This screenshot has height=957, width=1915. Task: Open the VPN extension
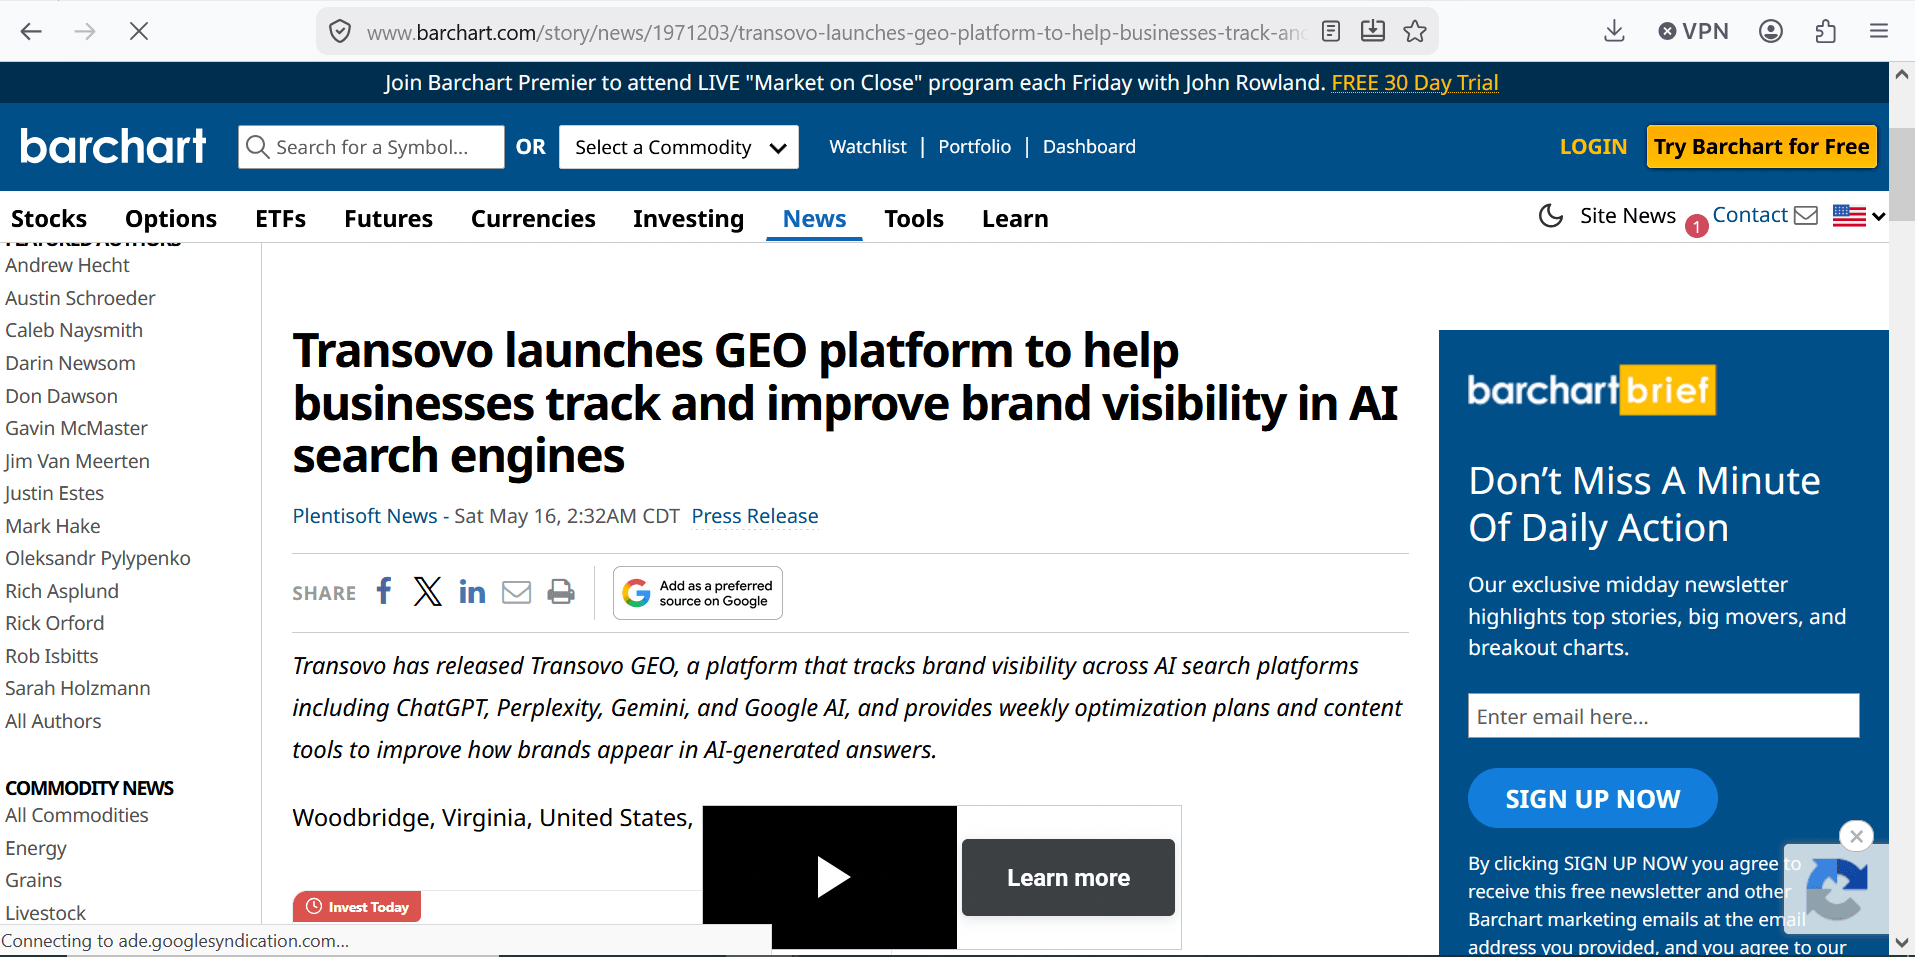click(1693, 32)
